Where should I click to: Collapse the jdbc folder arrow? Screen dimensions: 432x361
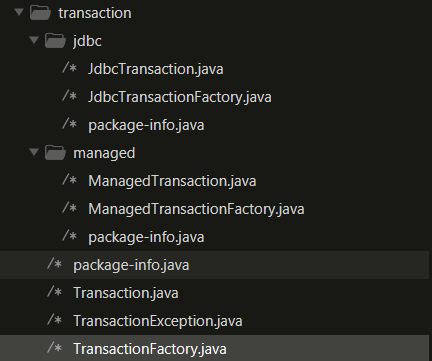(34, 41)
